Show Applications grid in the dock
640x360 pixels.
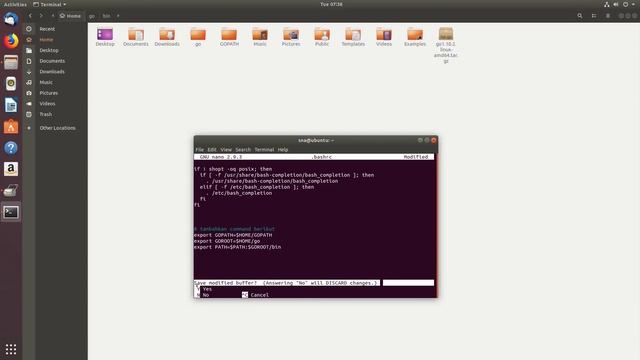tap(11, 349)
